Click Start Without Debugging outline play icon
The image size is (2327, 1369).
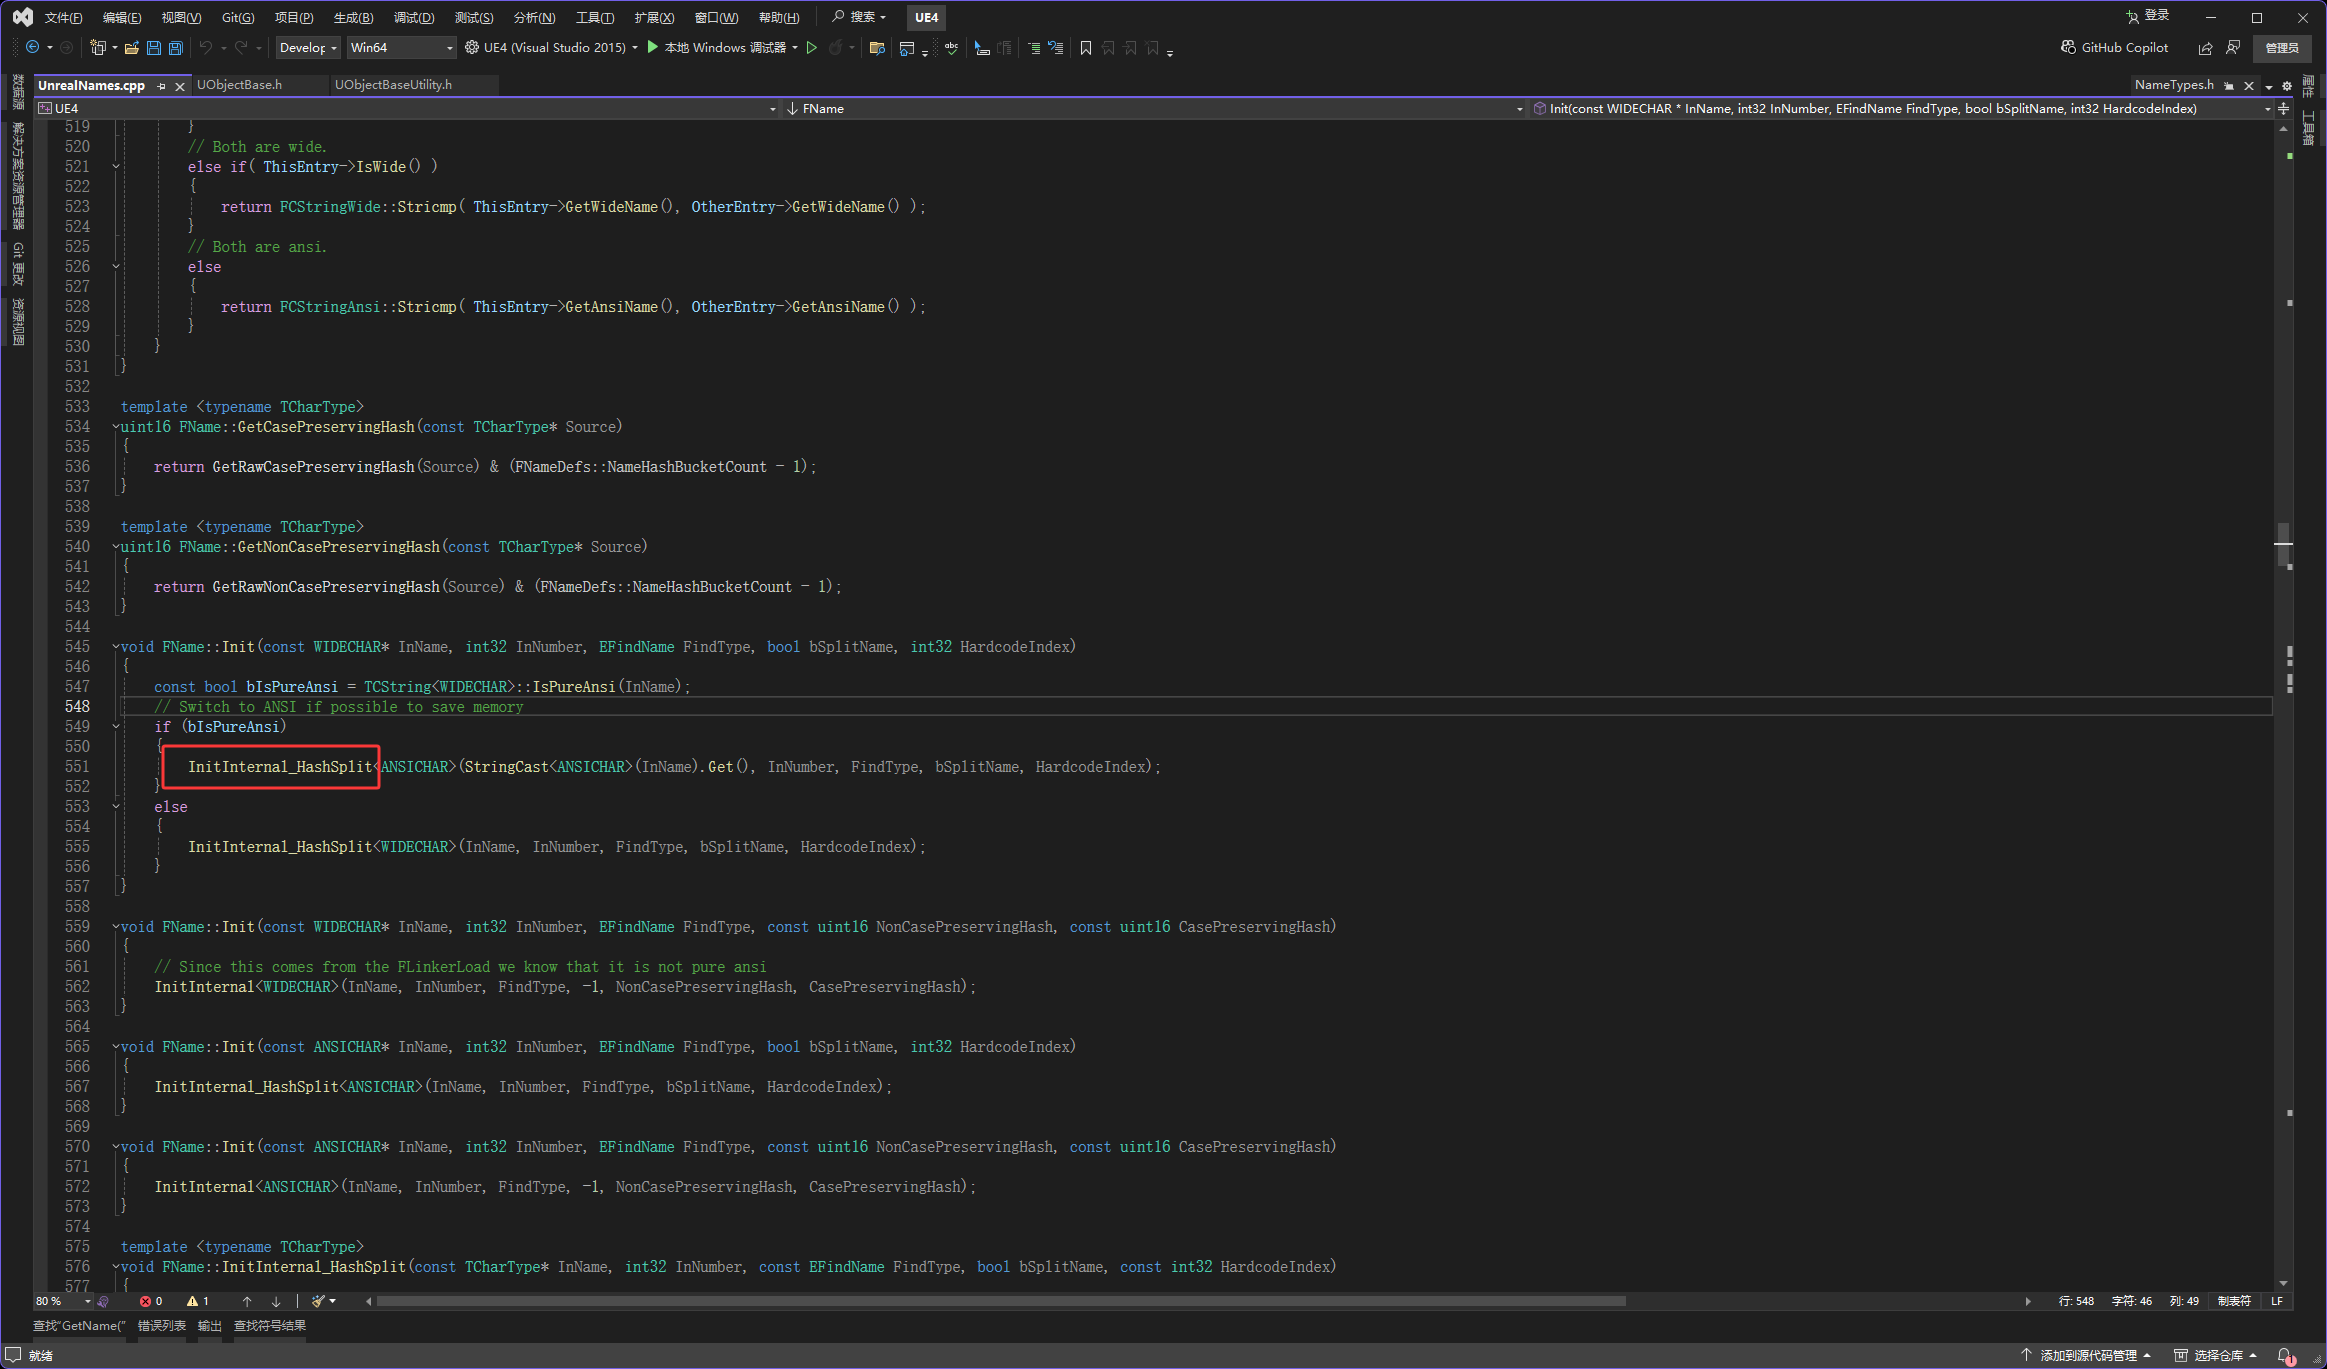[812, 48]
